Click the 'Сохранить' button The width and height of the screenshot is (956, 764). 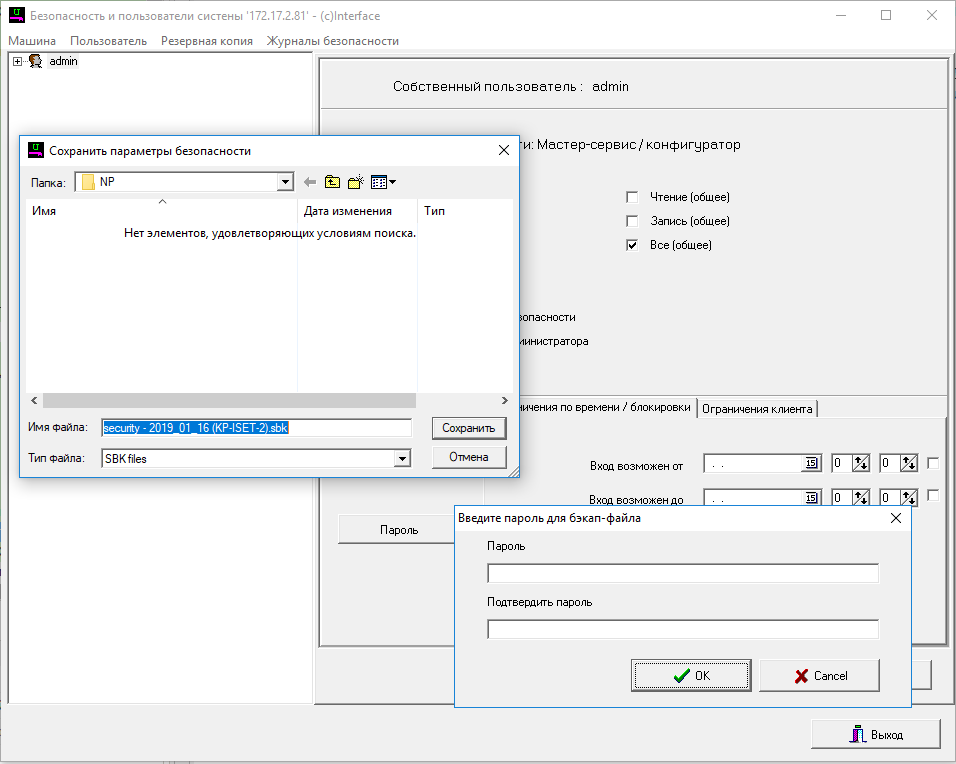[469, 428]
